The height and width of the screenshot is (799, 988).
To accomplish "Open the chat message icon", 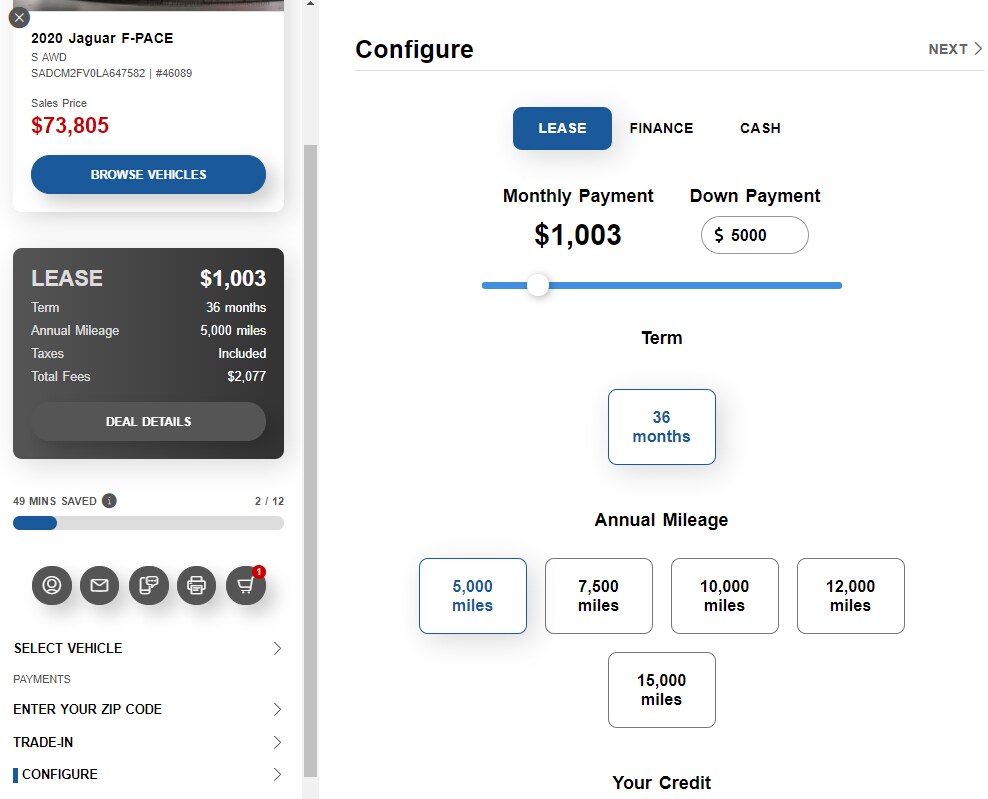I will point(148,585).
